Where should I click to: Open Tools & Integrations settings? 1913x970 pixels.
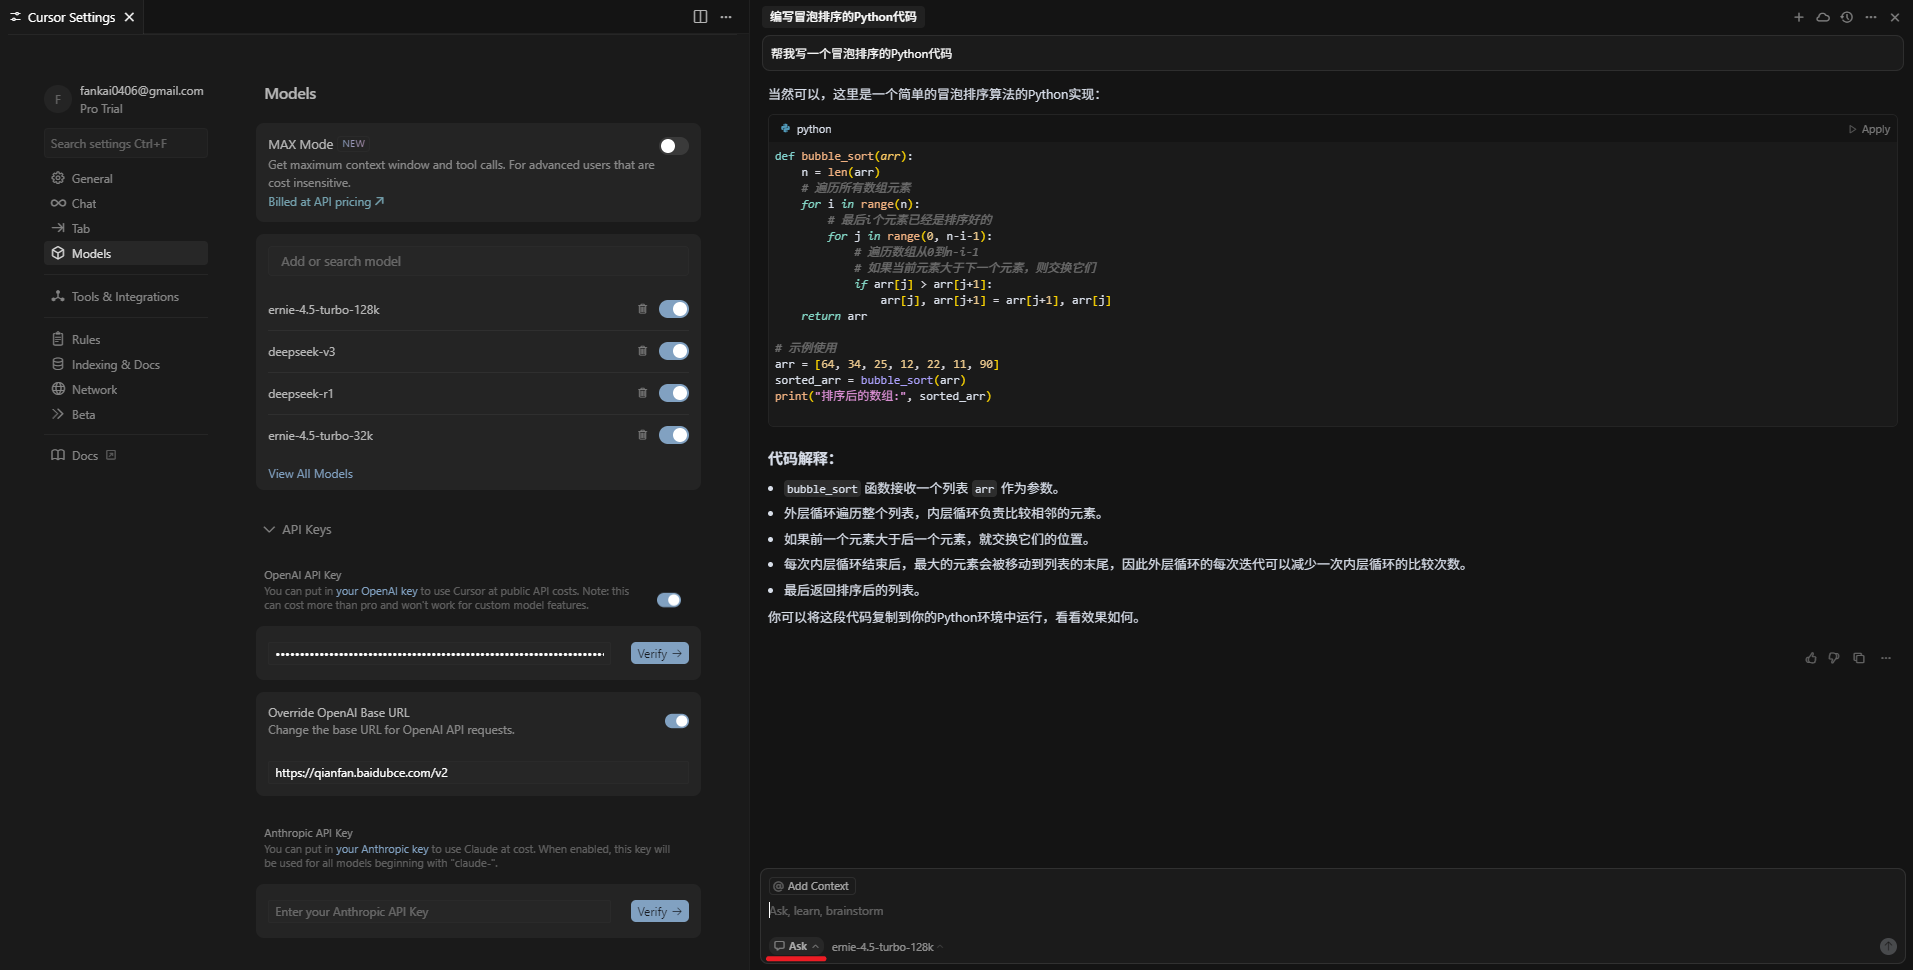[126, 296]
